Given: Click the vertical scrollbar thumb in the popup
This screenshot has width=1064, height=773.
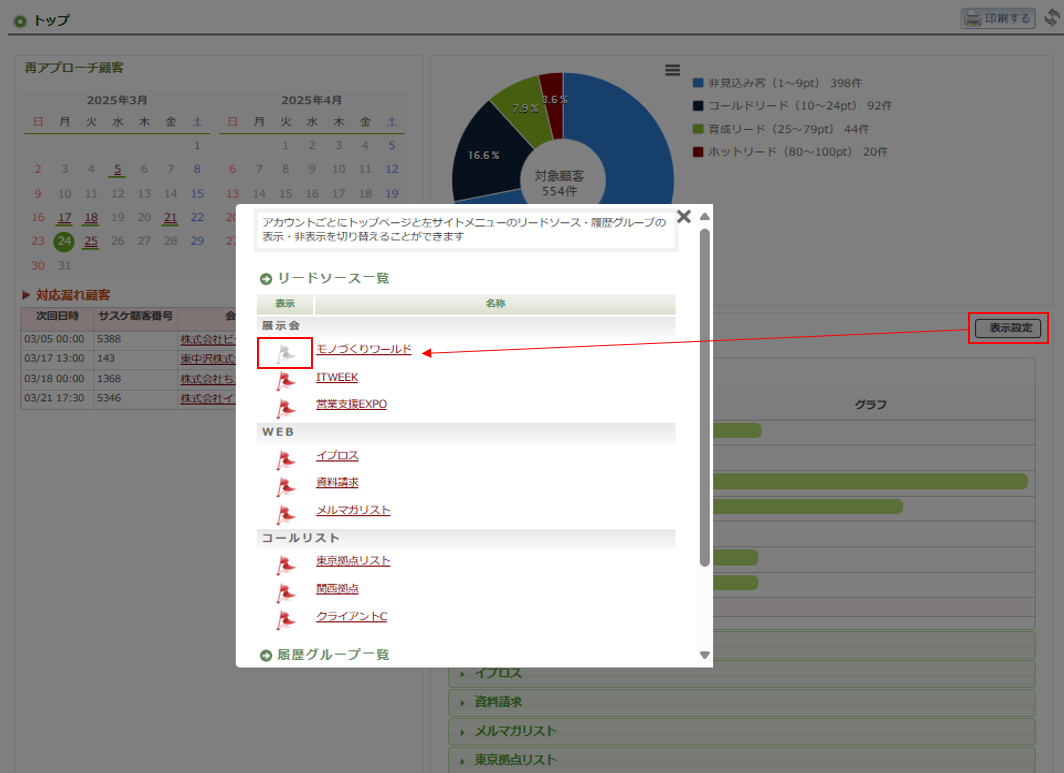Looking at the screenshot, I should pyautogui.click(x=705, y=397).
